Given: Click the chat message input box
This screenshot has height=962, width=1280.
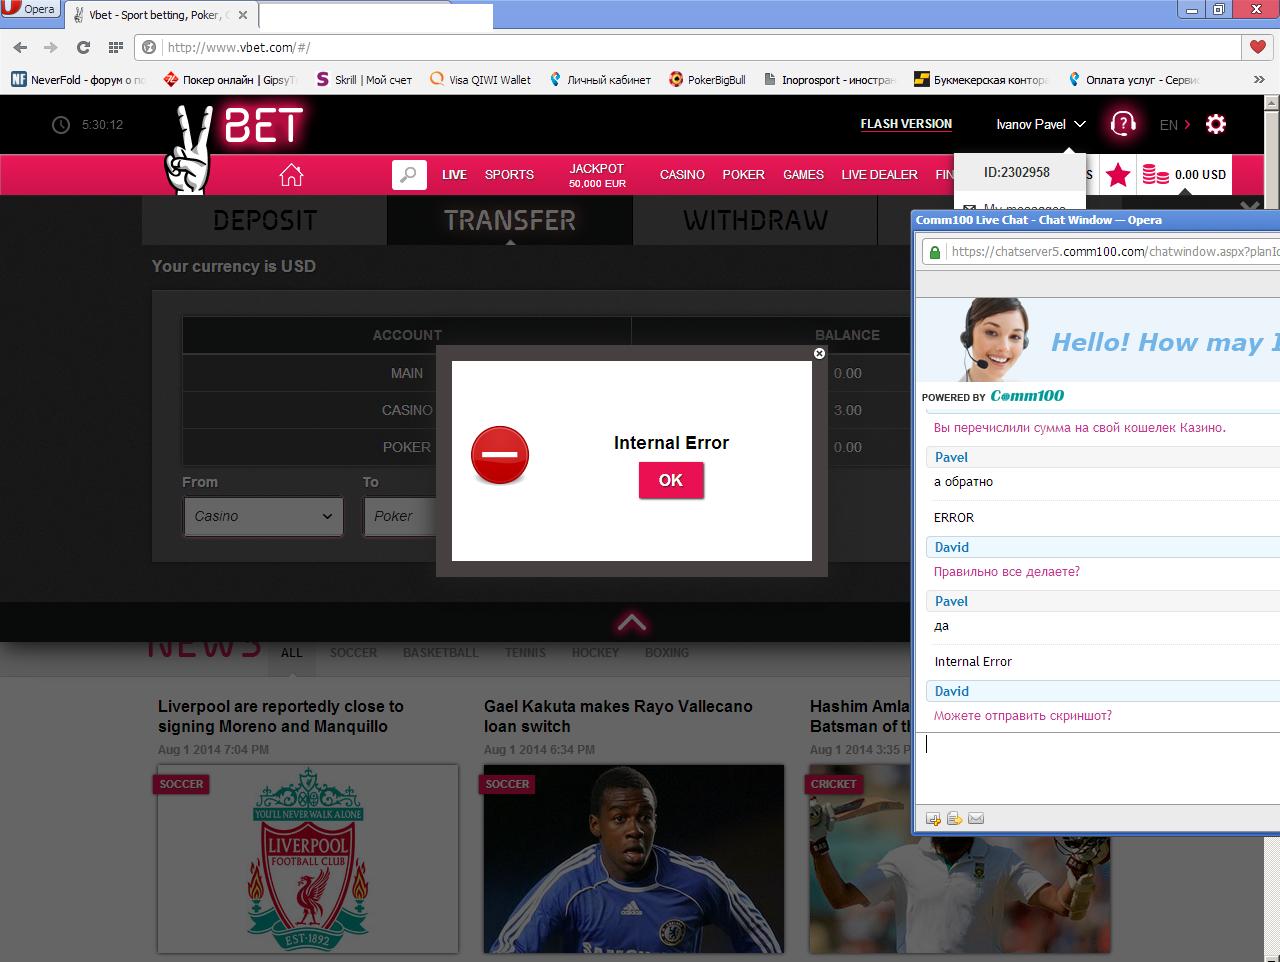Looking at the screenshot, I should coord(1098,766).
